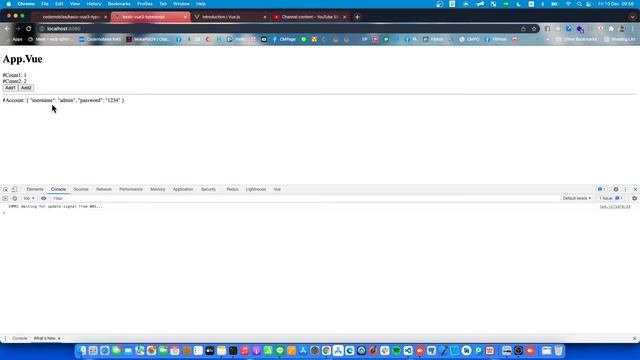Open Chrome File menu
Image resolution: width=640 pixels, height=360 pixels.
[x=45, y=4]
